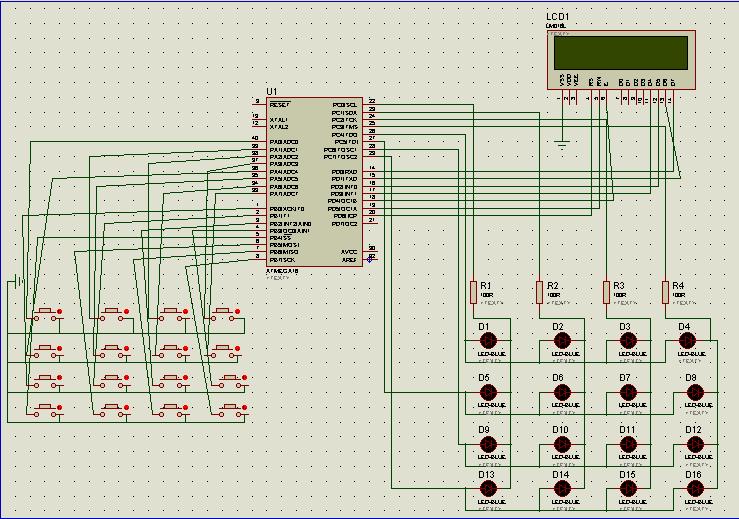Select LED D16 symbol
Image resolution: width=739 pixels, height=519 pixels.
click(x=695, y=488)
